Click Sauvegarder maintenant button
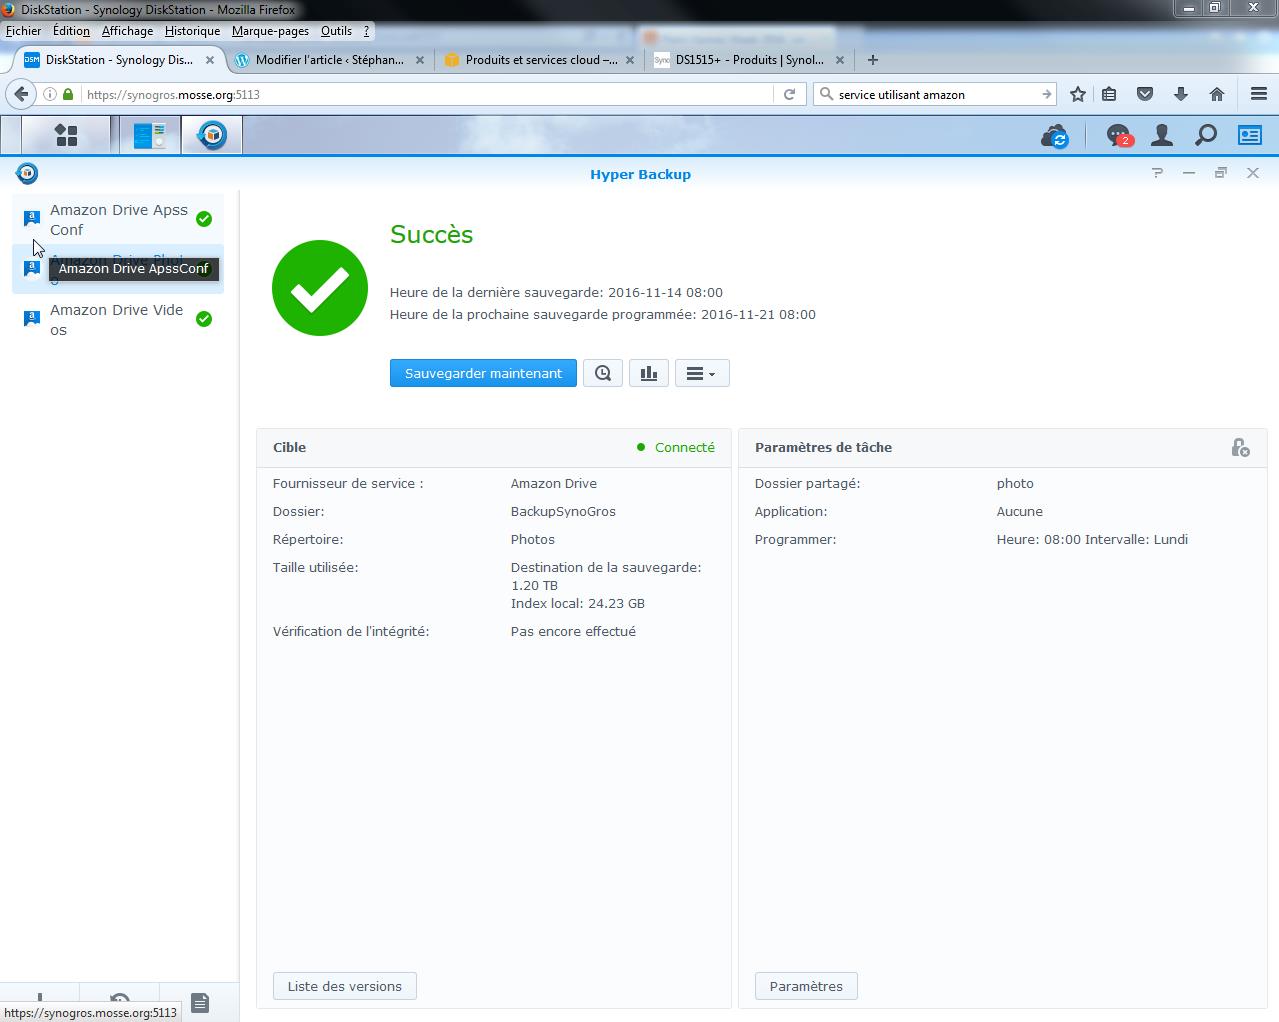 (483, 373)
